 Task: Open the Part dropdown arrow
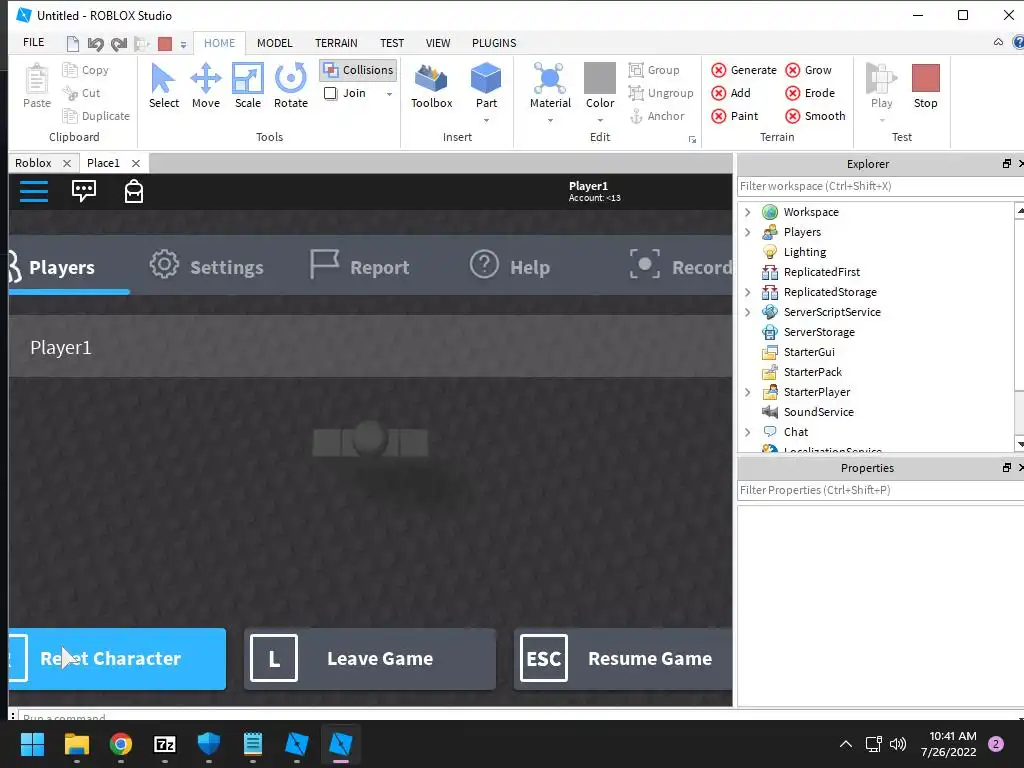487,121
